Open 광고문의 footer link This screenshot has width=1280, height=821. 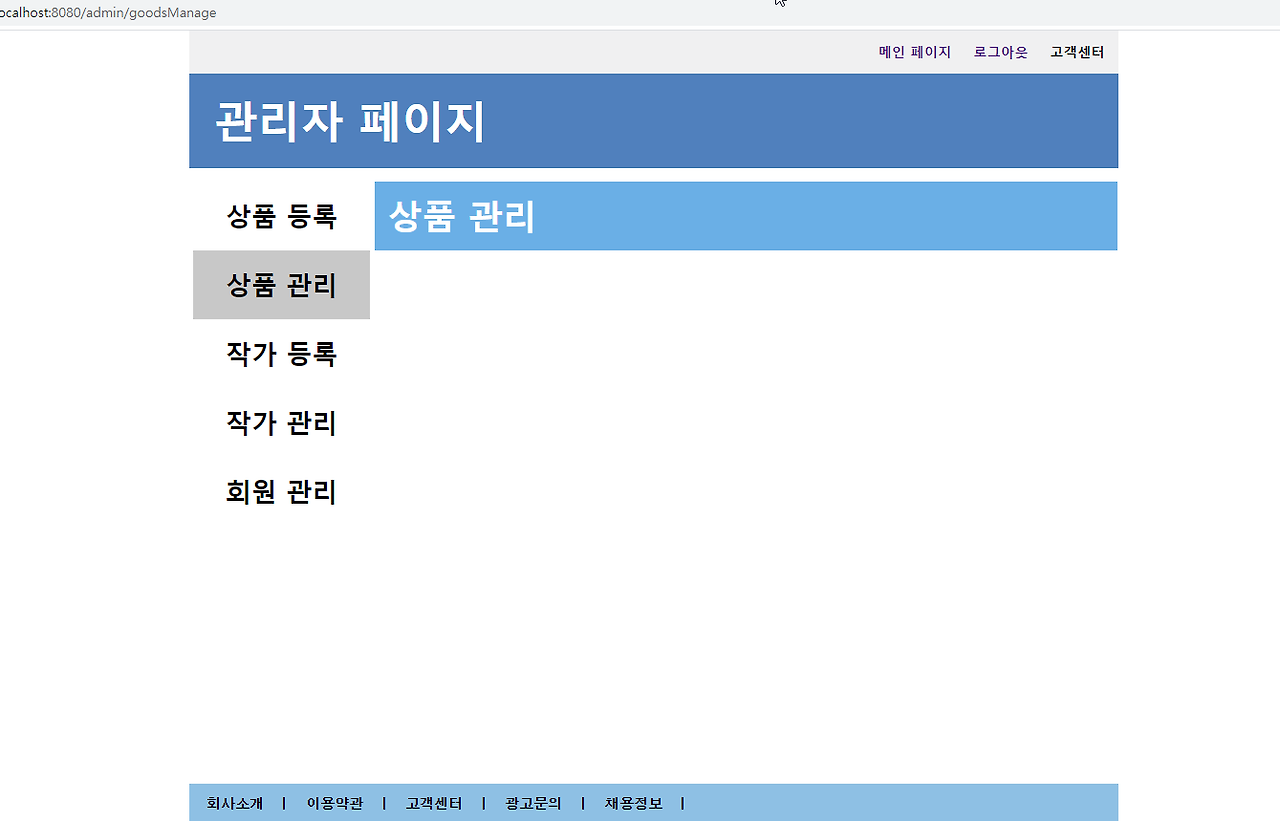coord(534,803)
